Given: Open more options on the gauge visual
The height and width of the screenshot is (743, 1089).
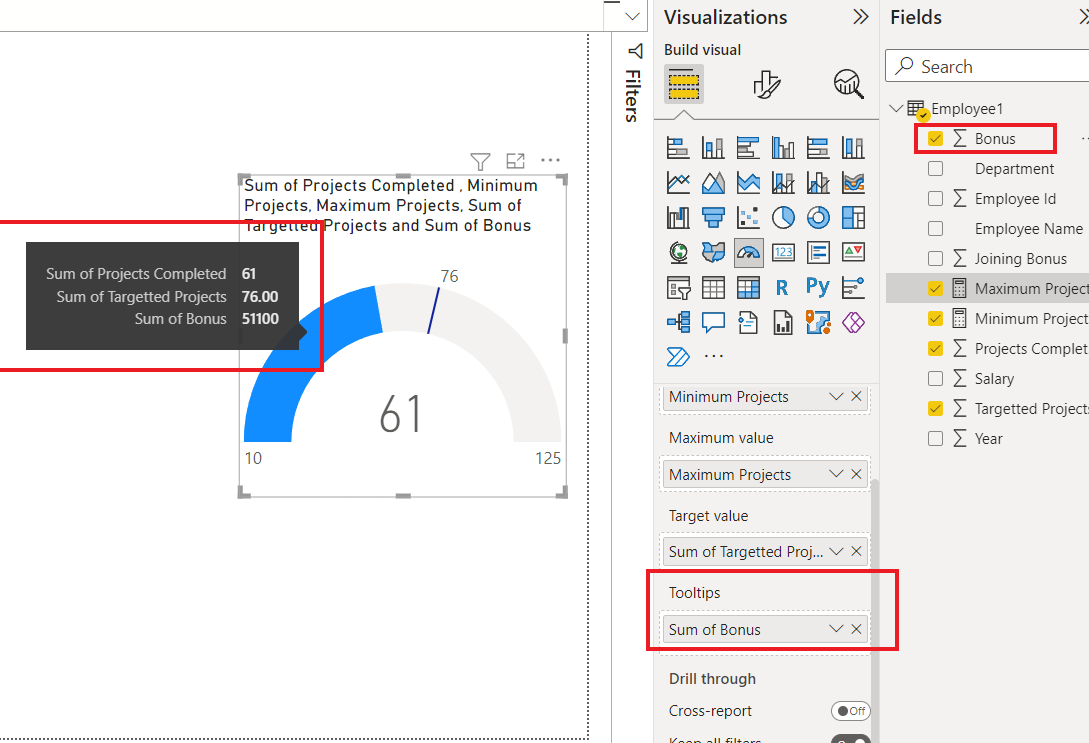Looking at the screenshot, I should click(550, 160).
